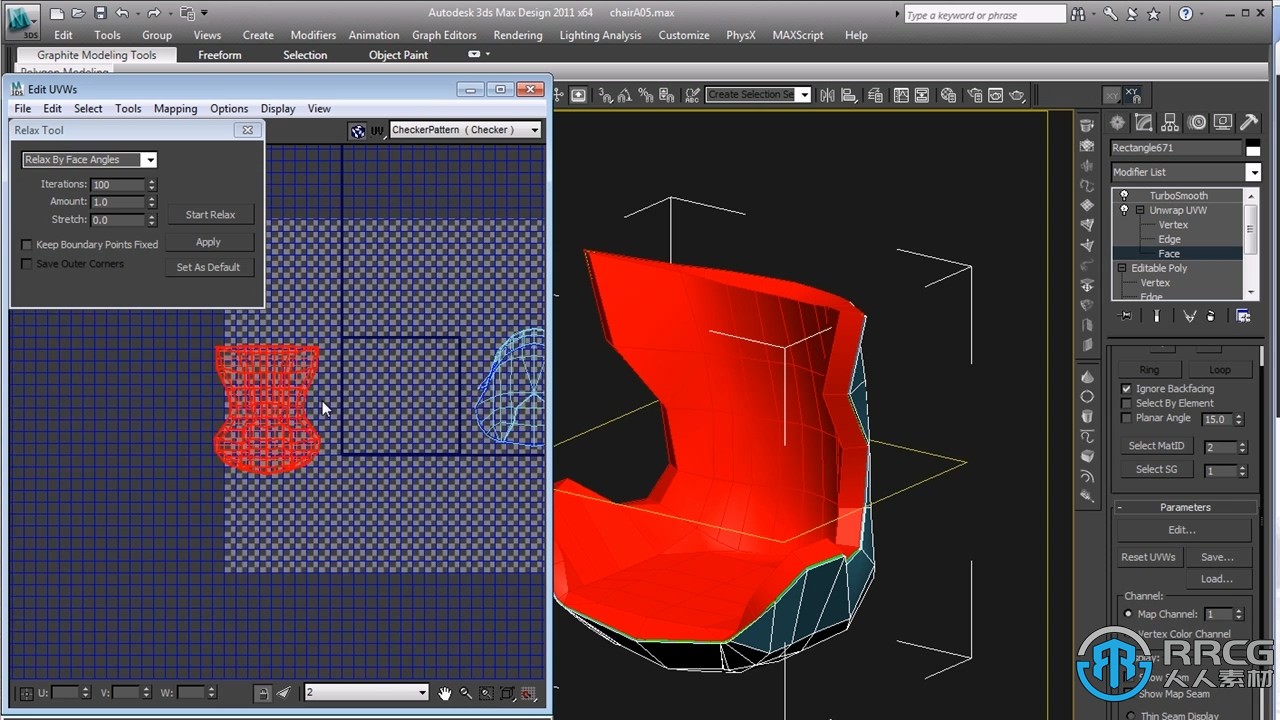Open the Material Editor icon in main toolbar
Screen dimensions: 1280x720
947,95
